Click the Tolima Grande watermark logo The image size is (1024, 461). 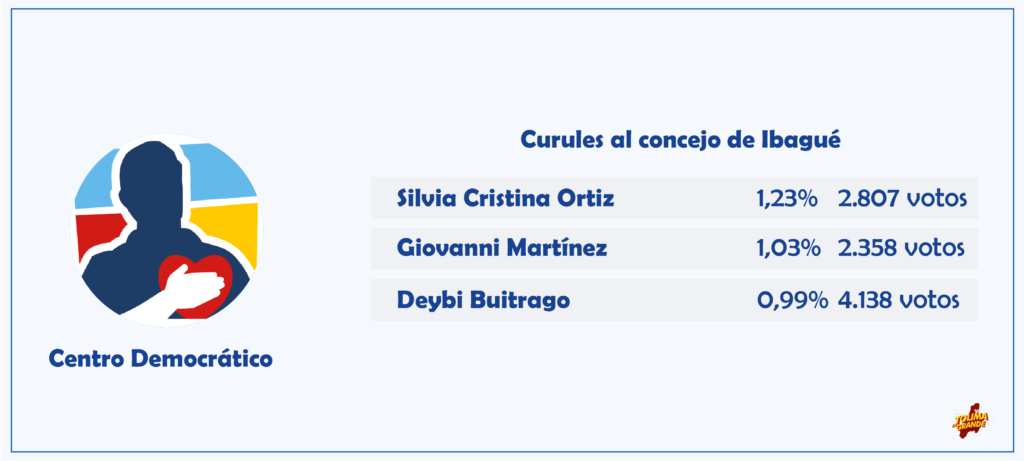(971, 420)
